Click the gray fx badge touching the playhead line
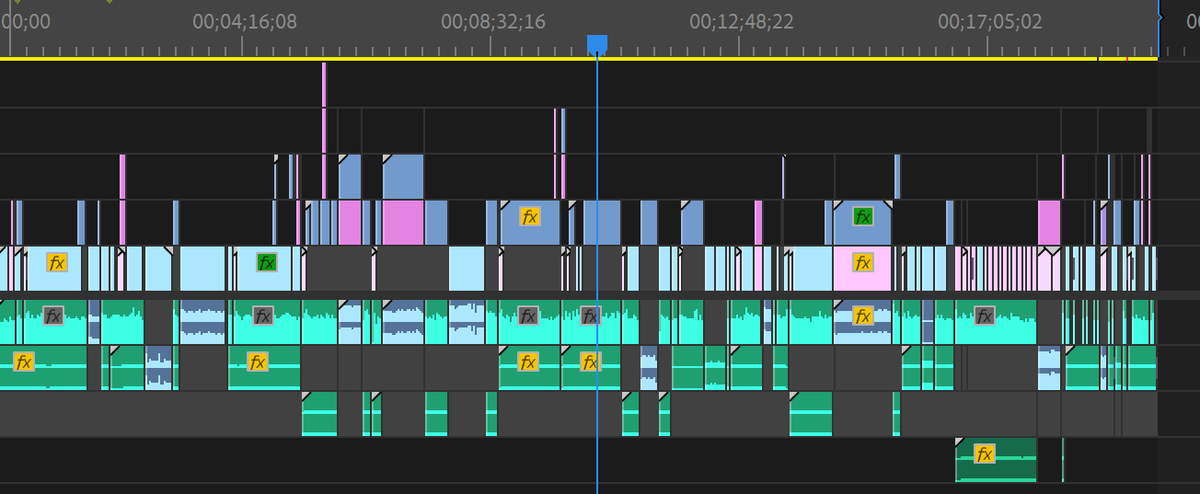 [x=590, y=316]
